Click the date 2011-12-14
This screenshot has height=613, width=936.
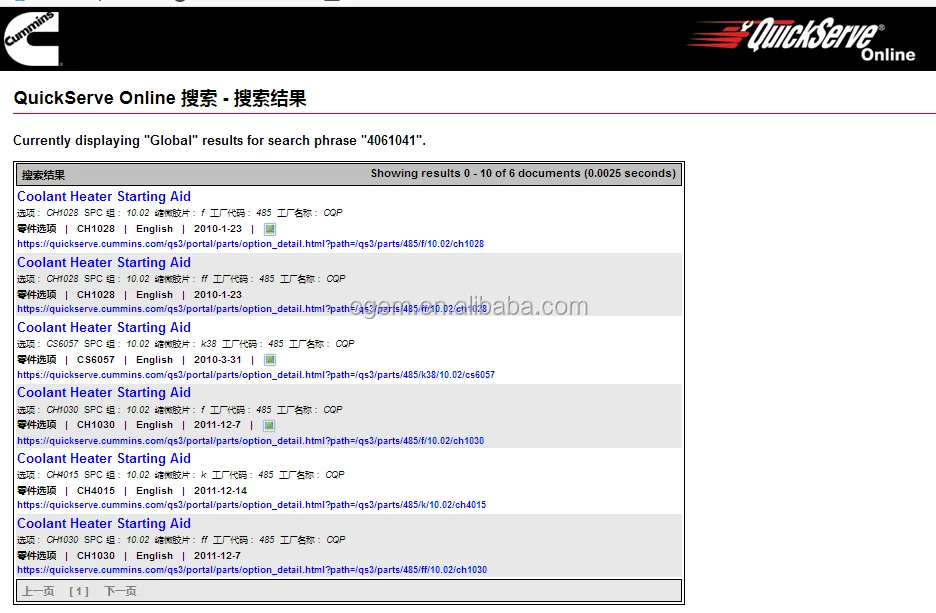point(220,491)
